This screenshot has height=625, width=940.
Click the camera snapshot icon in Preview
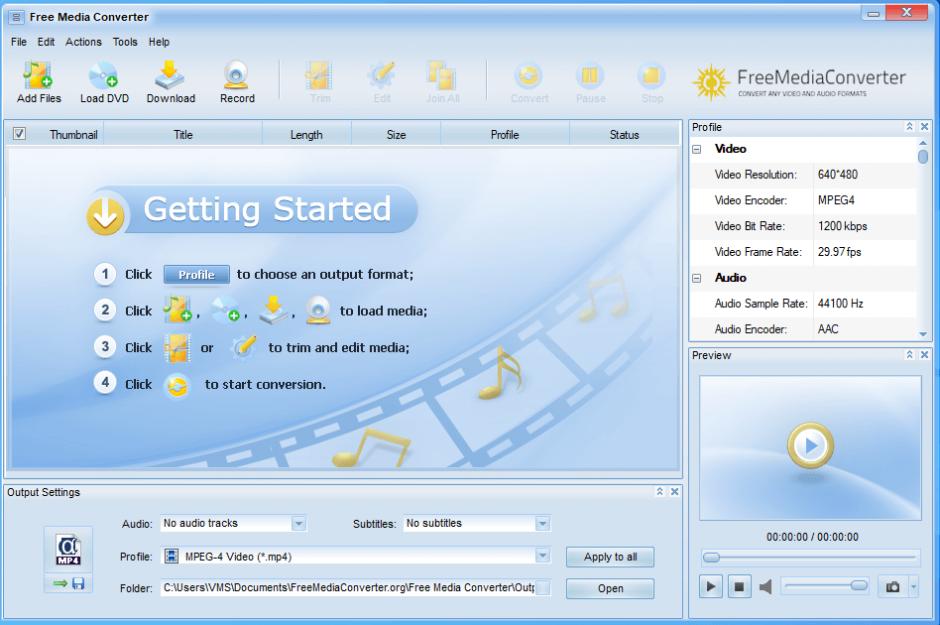(x=893, y=587)
